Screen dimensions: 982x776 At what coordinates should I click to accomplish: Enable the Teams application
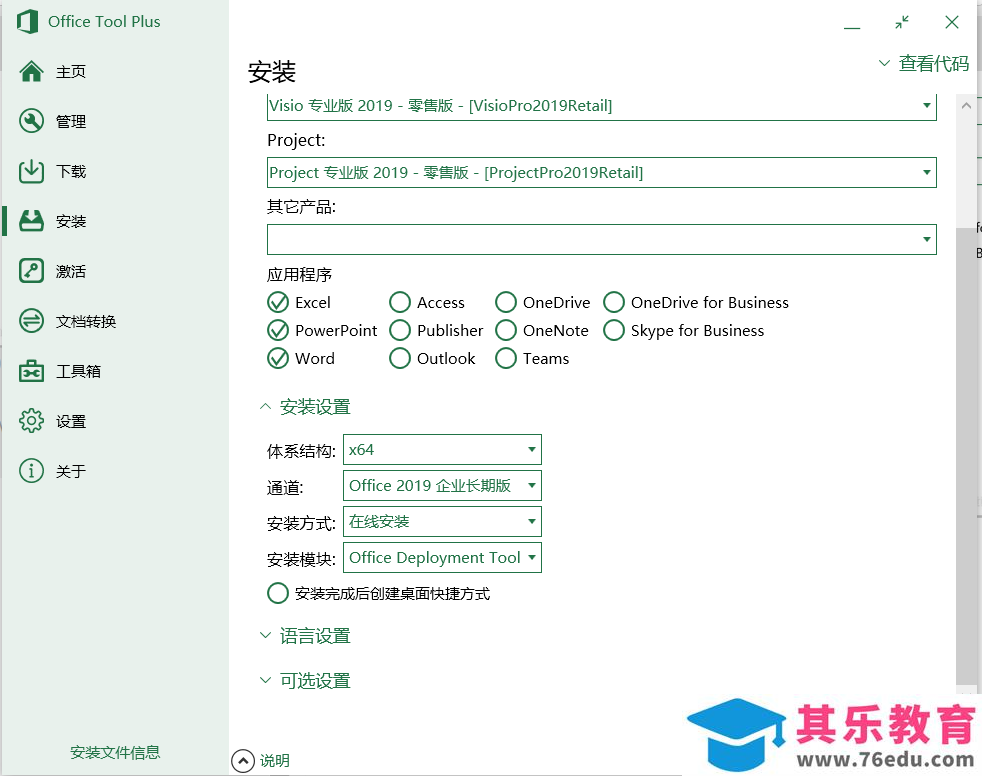click(x=506, y=358)
